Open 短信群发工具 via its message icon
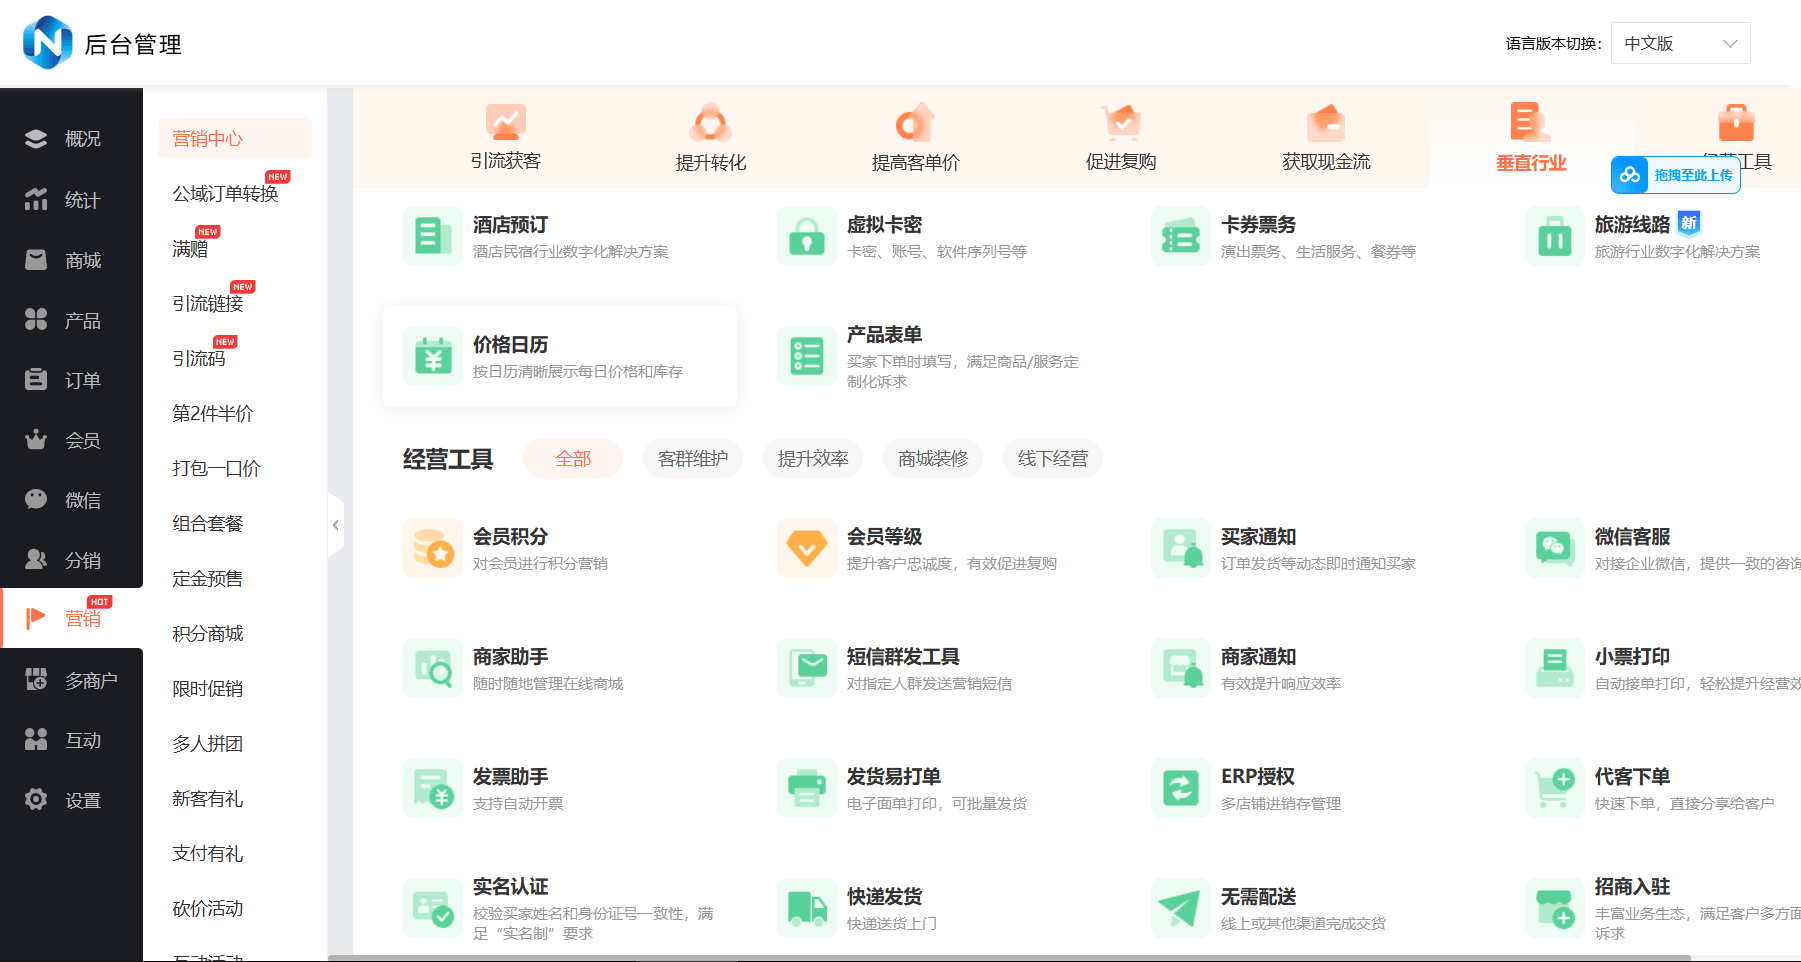This screenshot has width=1801, height=962. coord(806,668)
